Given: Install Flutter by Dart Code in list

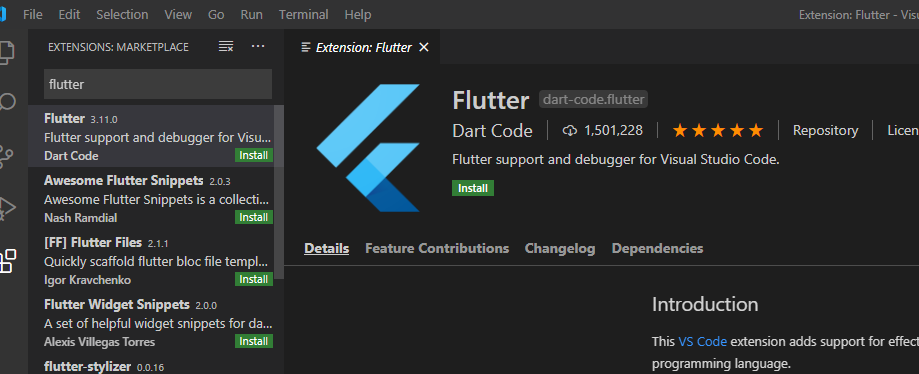Looking at the screenshot, I should 254,155.
